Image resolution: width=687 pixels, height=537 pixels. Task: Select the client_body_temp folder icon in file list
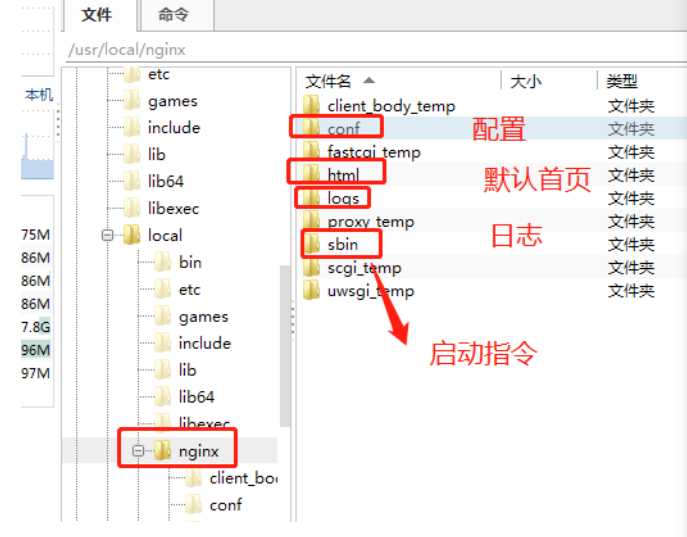tap(312, 105)
